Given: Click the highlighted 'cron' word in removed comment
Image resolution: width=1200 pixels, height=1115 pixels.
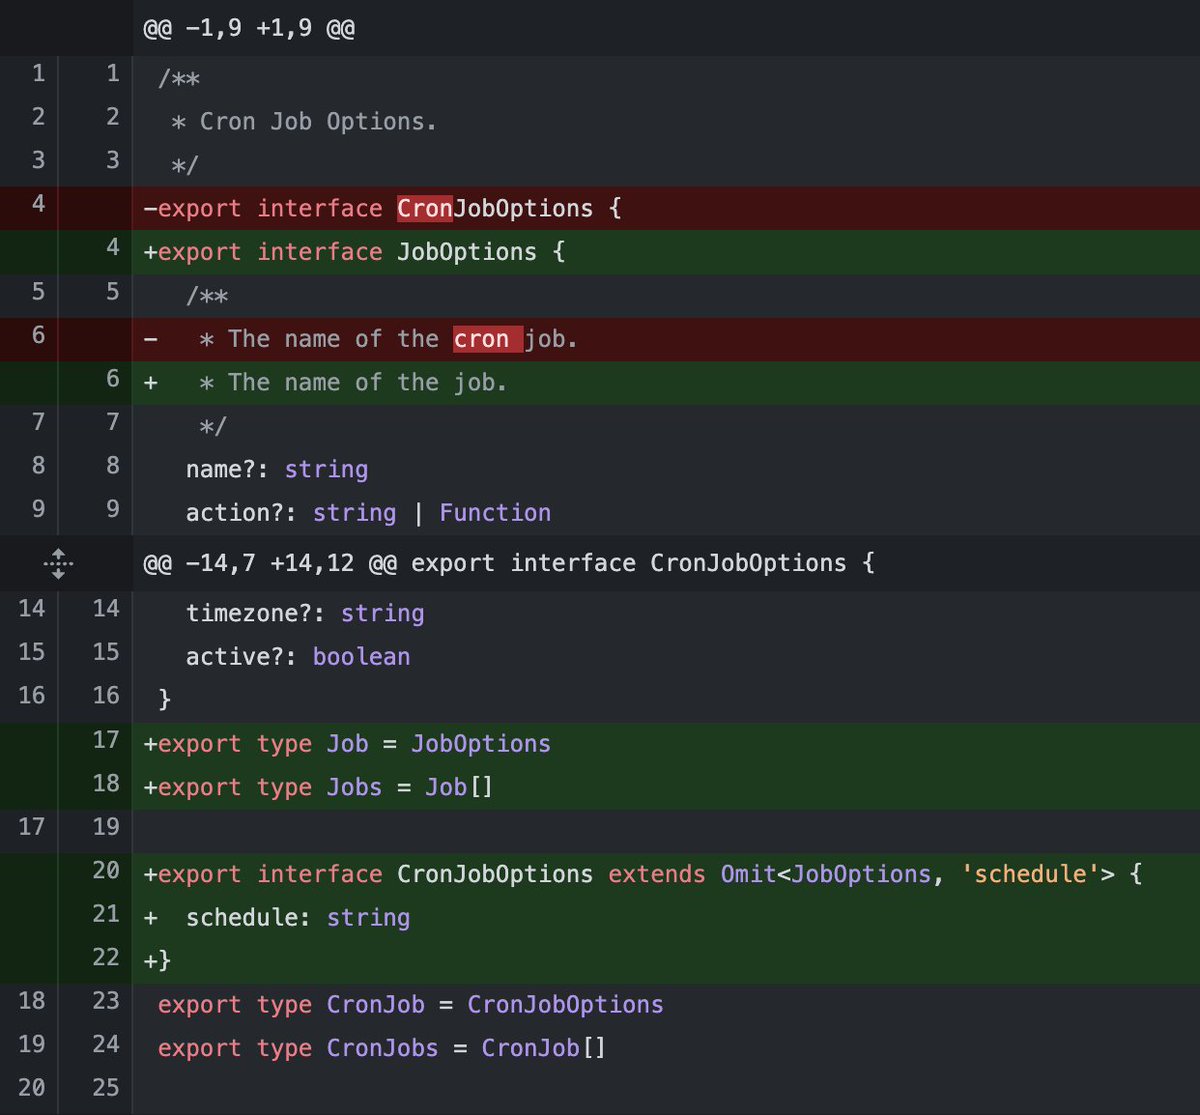Looking at the screenshot, I should tap(488, 339).
